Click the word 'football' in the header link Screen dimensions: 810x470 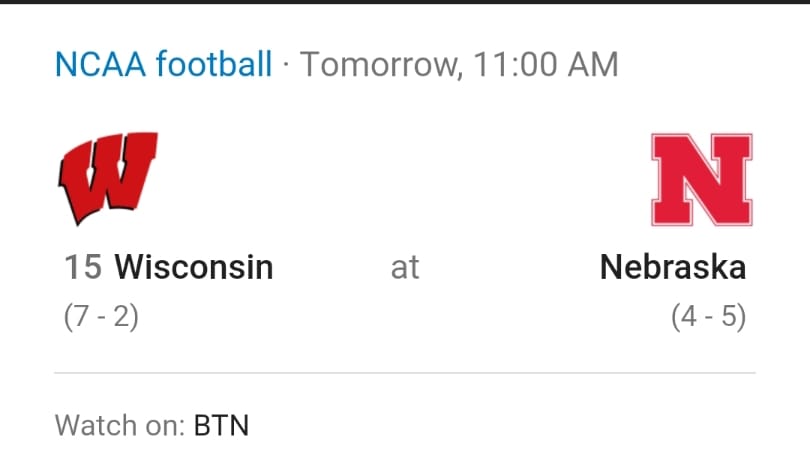pyautogui.click(x=214, y=64)
